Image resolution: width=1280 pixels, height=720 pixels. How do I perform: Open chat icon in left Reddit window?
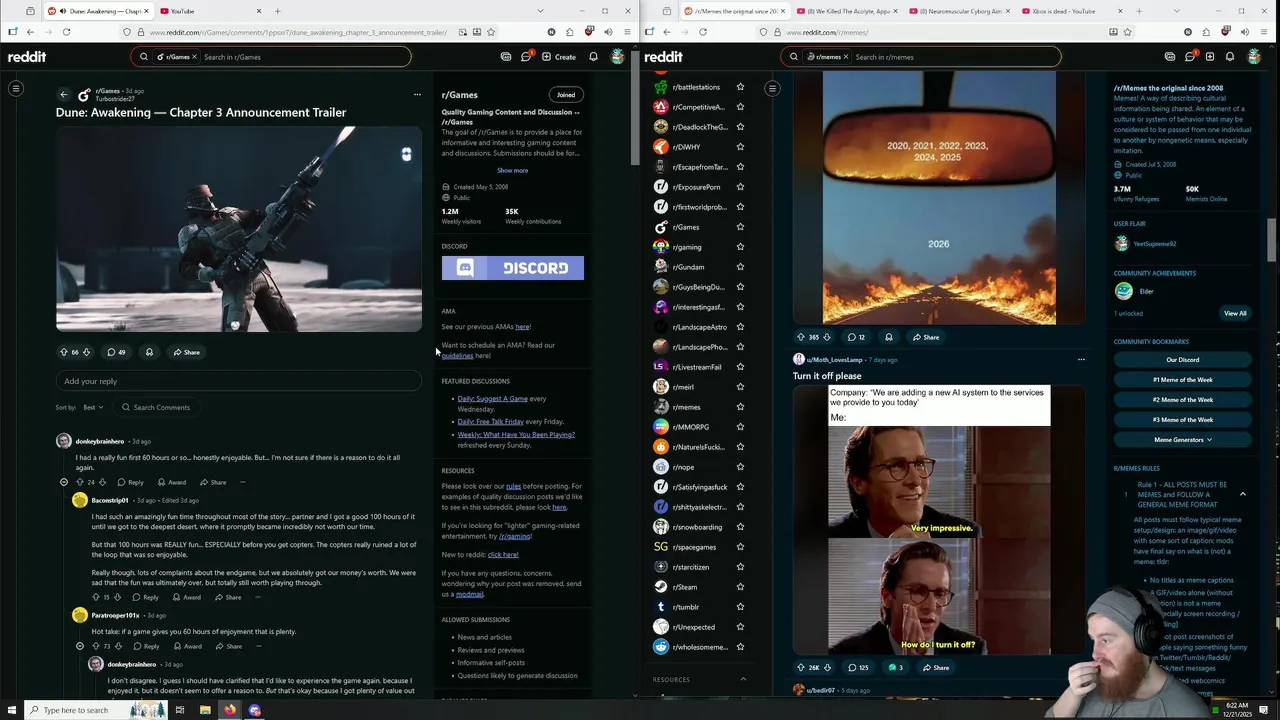(x=526, y=57)
